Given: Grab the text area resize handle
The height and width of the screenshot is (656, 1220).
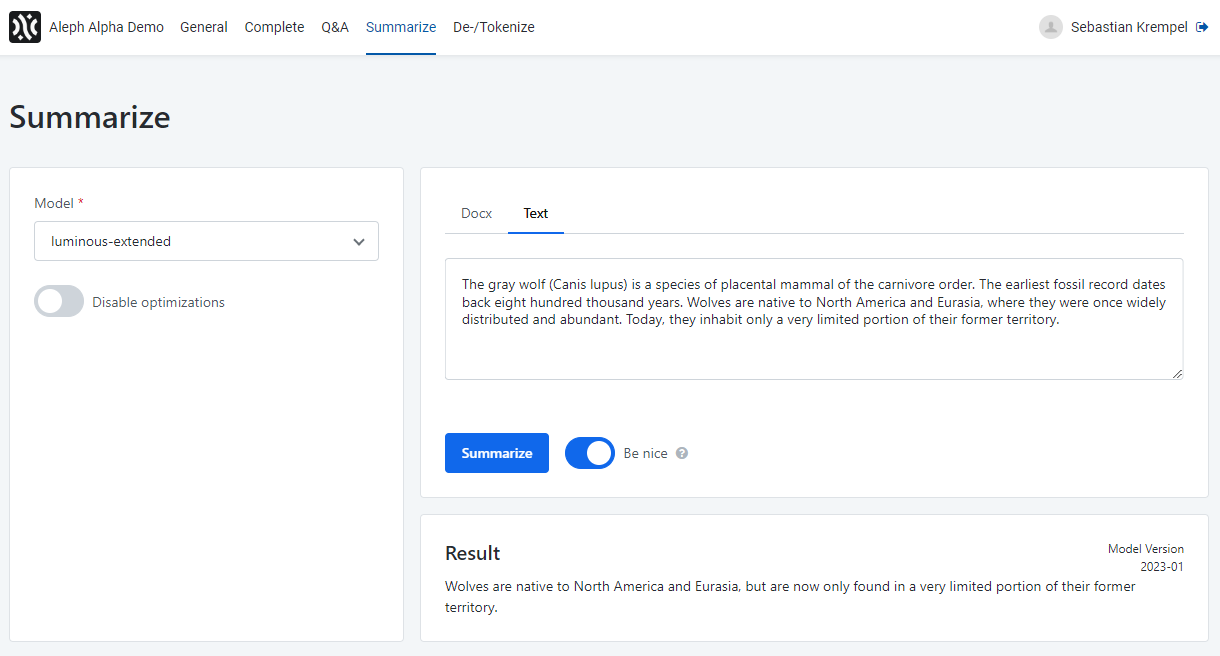Looking at the screenshot, I should coord(1177,373).
